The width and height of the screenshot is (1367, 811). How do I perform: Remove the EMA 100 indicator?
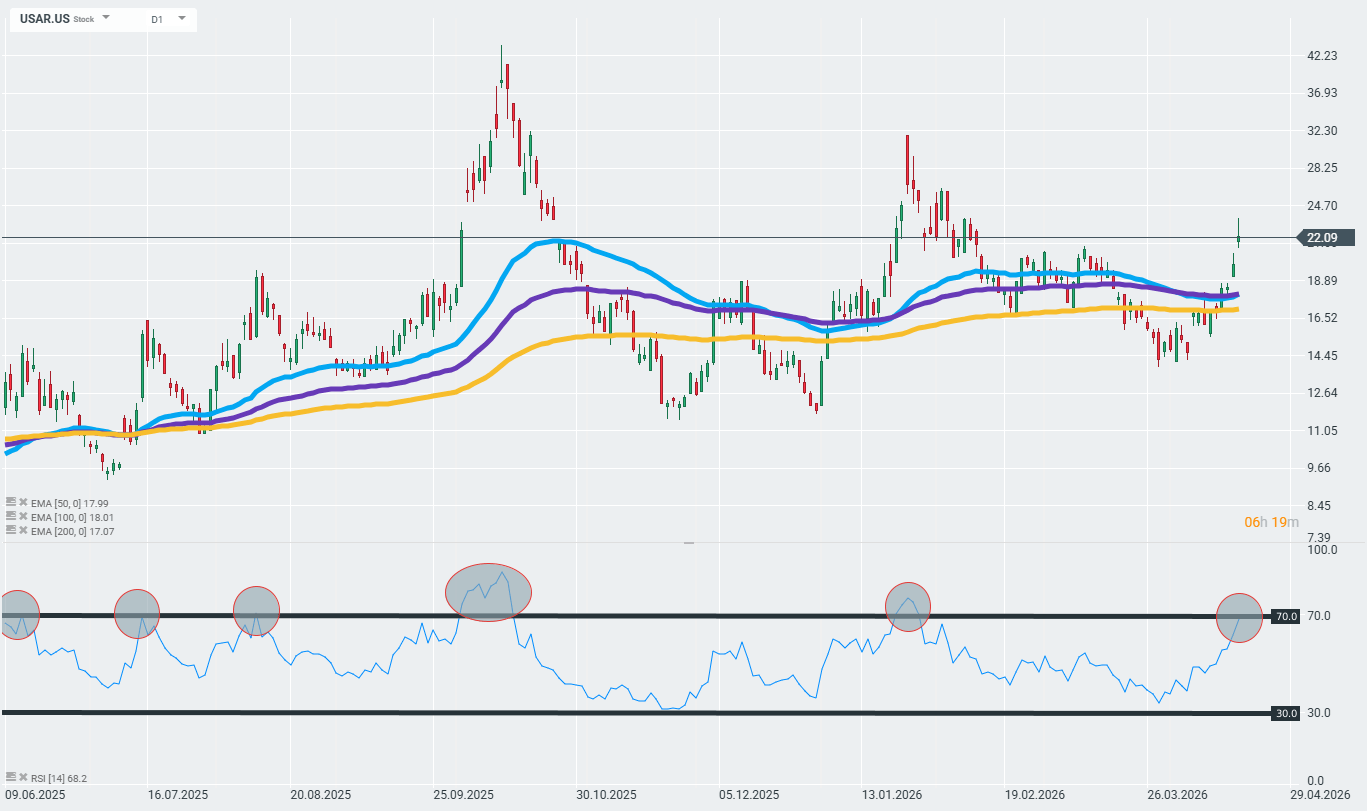(22, 517)
